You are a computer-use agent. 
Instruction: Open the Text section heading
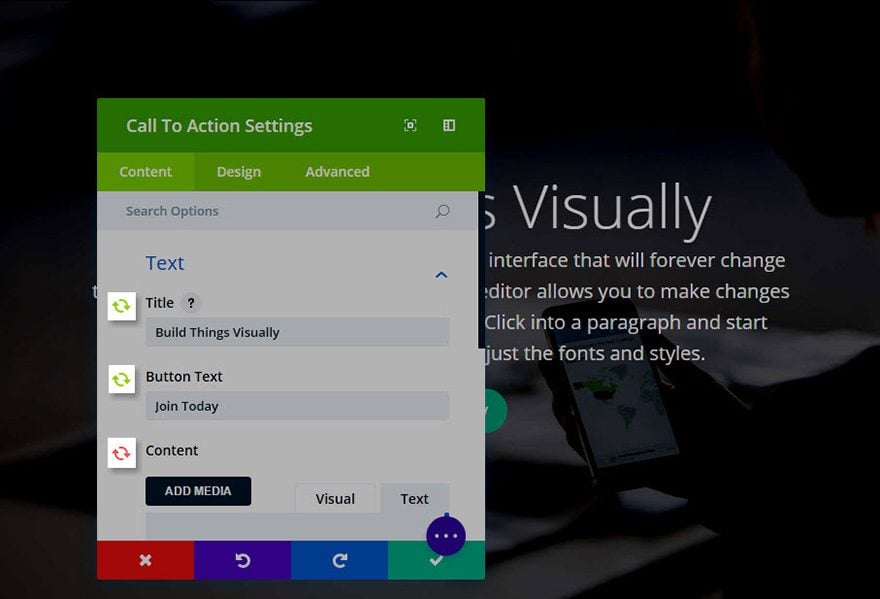pyautogui.click(x=165, y=263)
